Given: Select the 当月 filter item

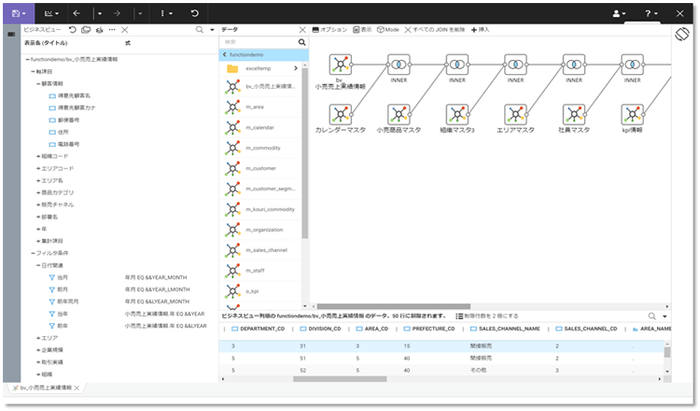Looking at the screenshot, I should 58,278.
